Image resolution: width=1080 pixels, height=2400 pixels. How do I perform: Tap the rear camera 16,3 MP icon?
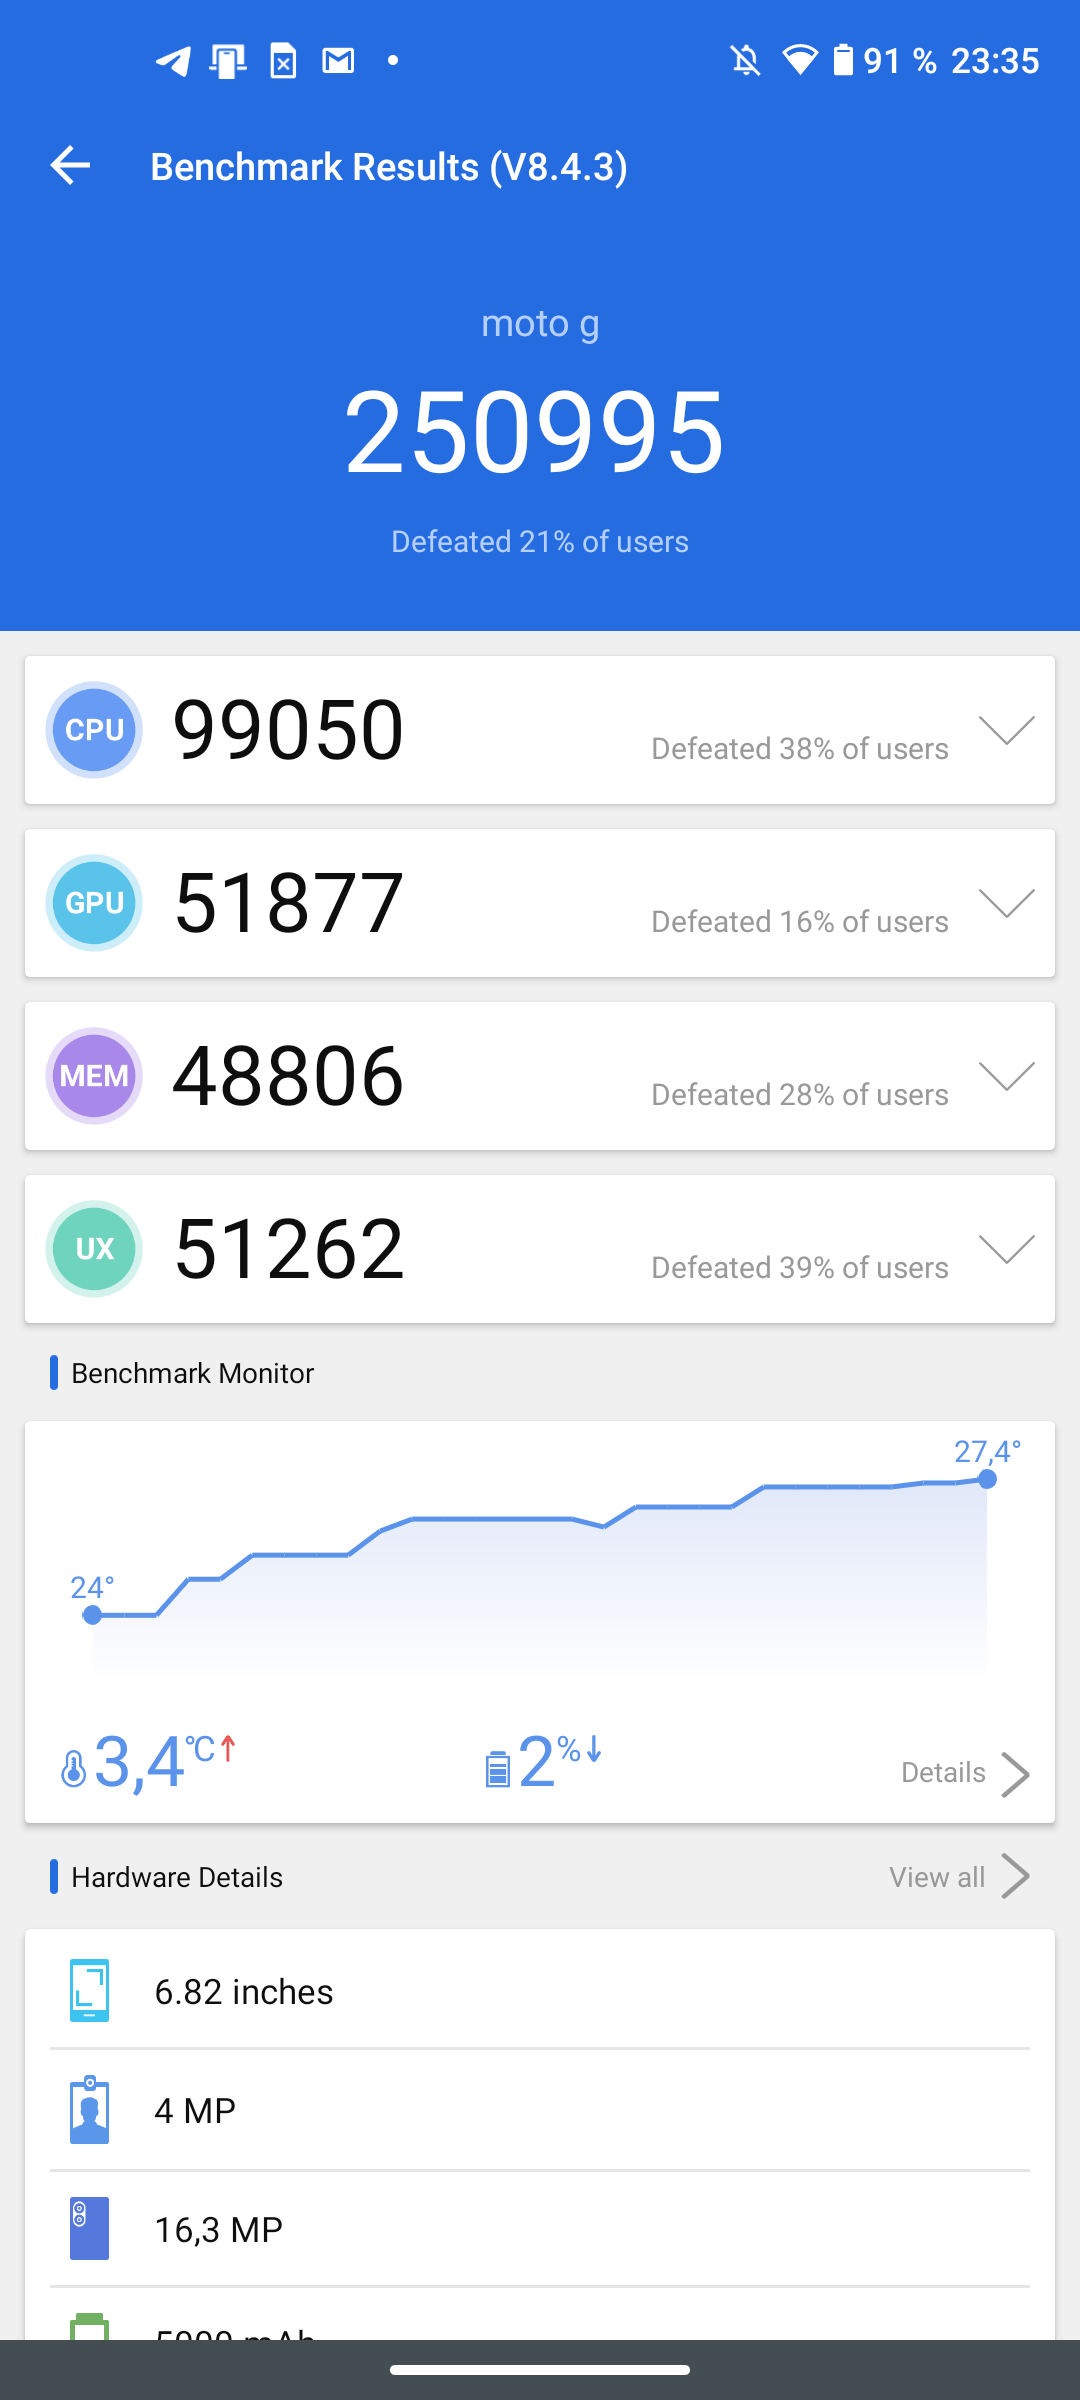[89, 2228]
